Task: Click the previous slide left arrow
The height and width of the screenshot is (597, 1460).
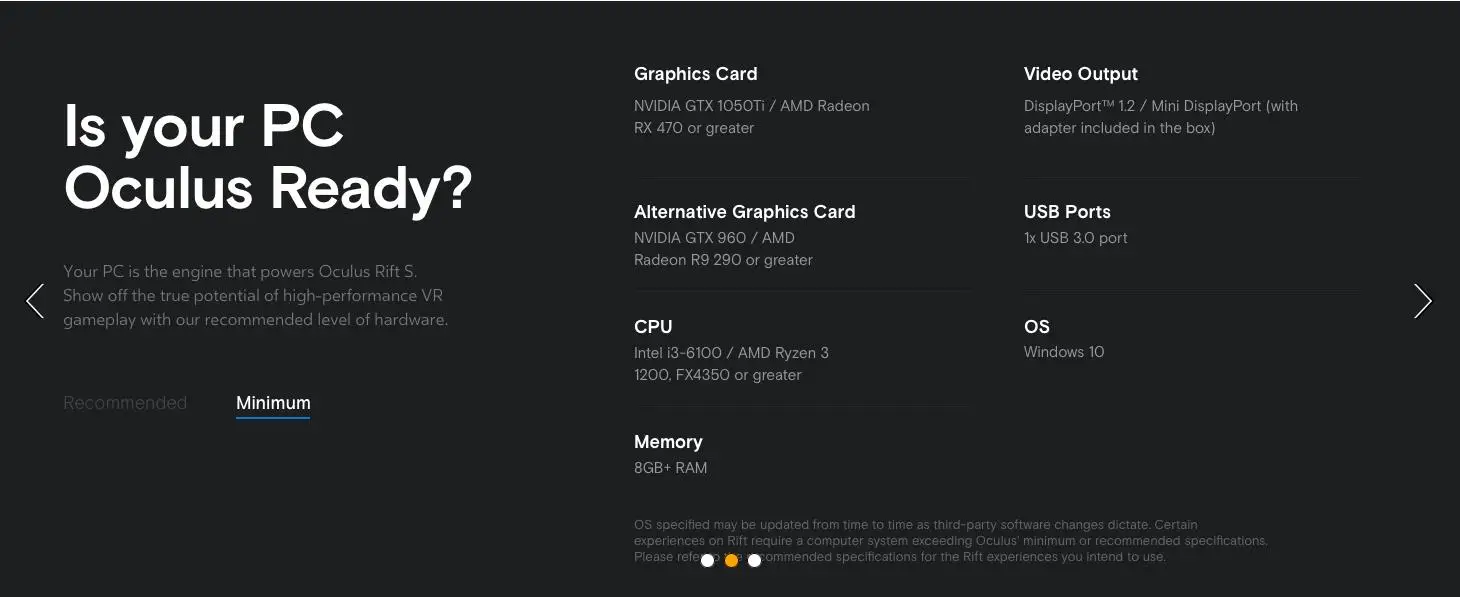Action: [35, 301]
